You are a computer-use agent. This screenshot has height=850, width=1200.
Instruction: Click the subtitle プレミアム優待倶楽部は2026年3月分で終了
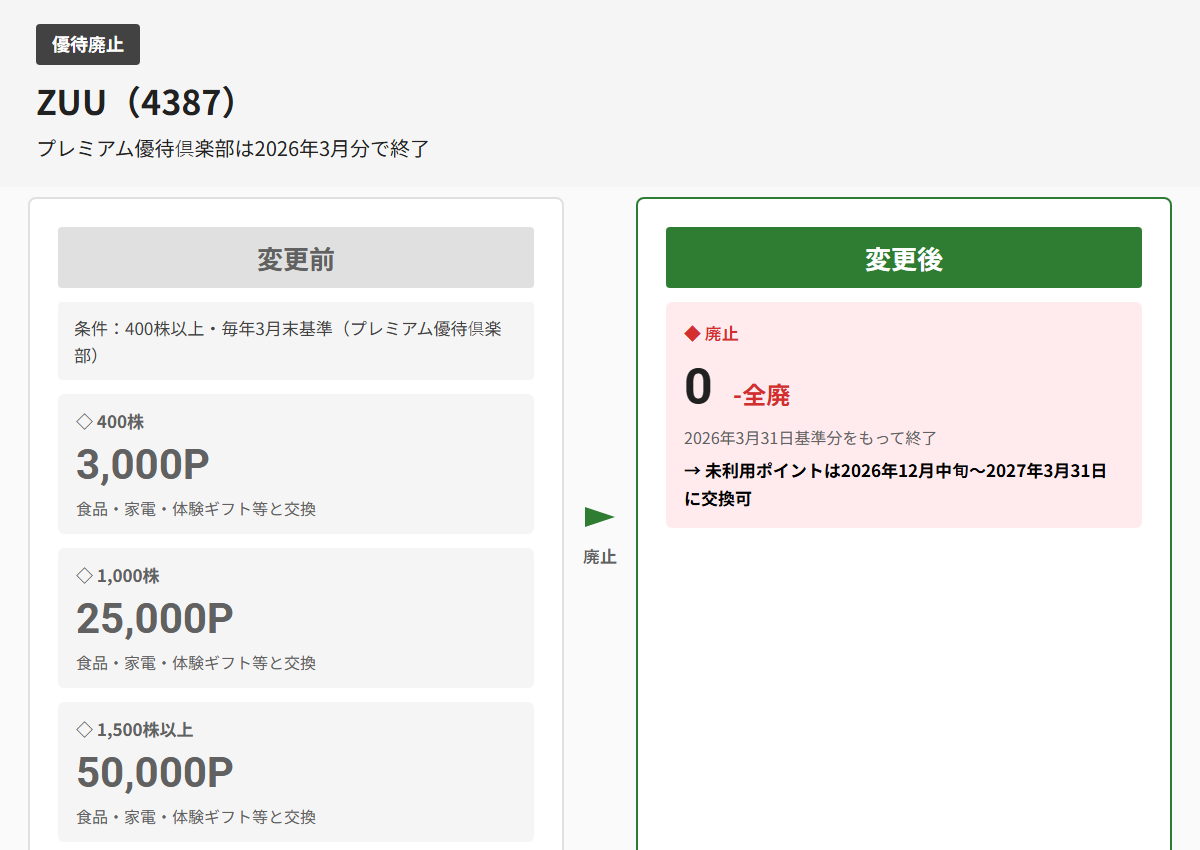coord(233,149)
